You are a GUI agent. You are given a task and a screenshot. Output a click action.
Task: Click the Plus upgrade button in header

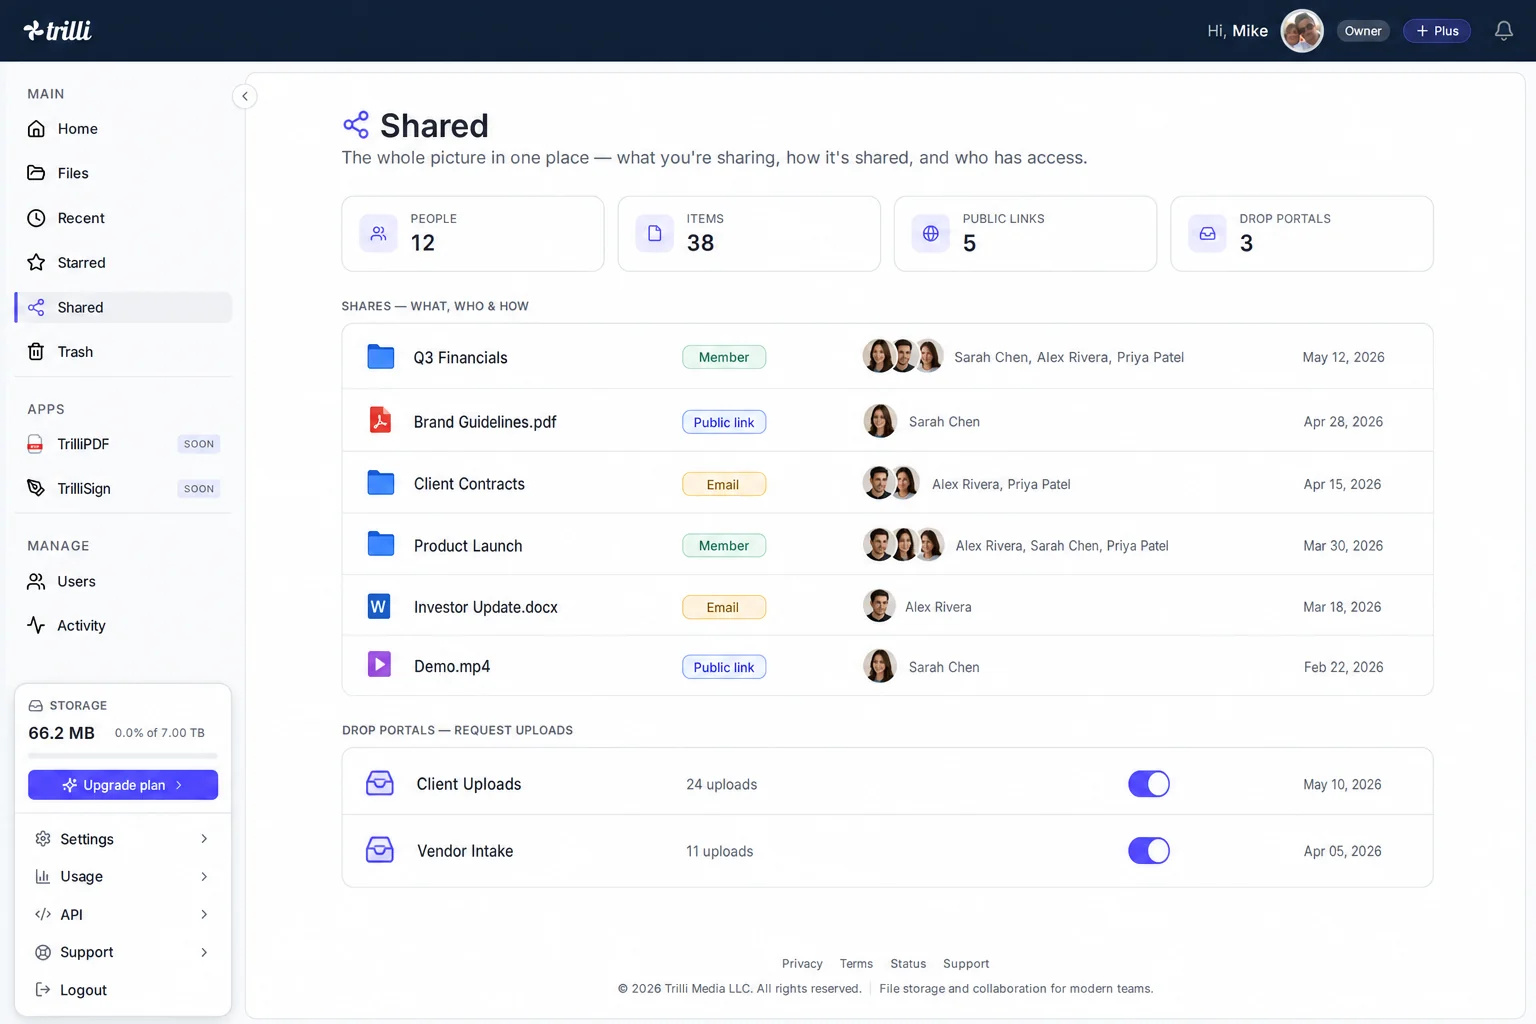1437,31
